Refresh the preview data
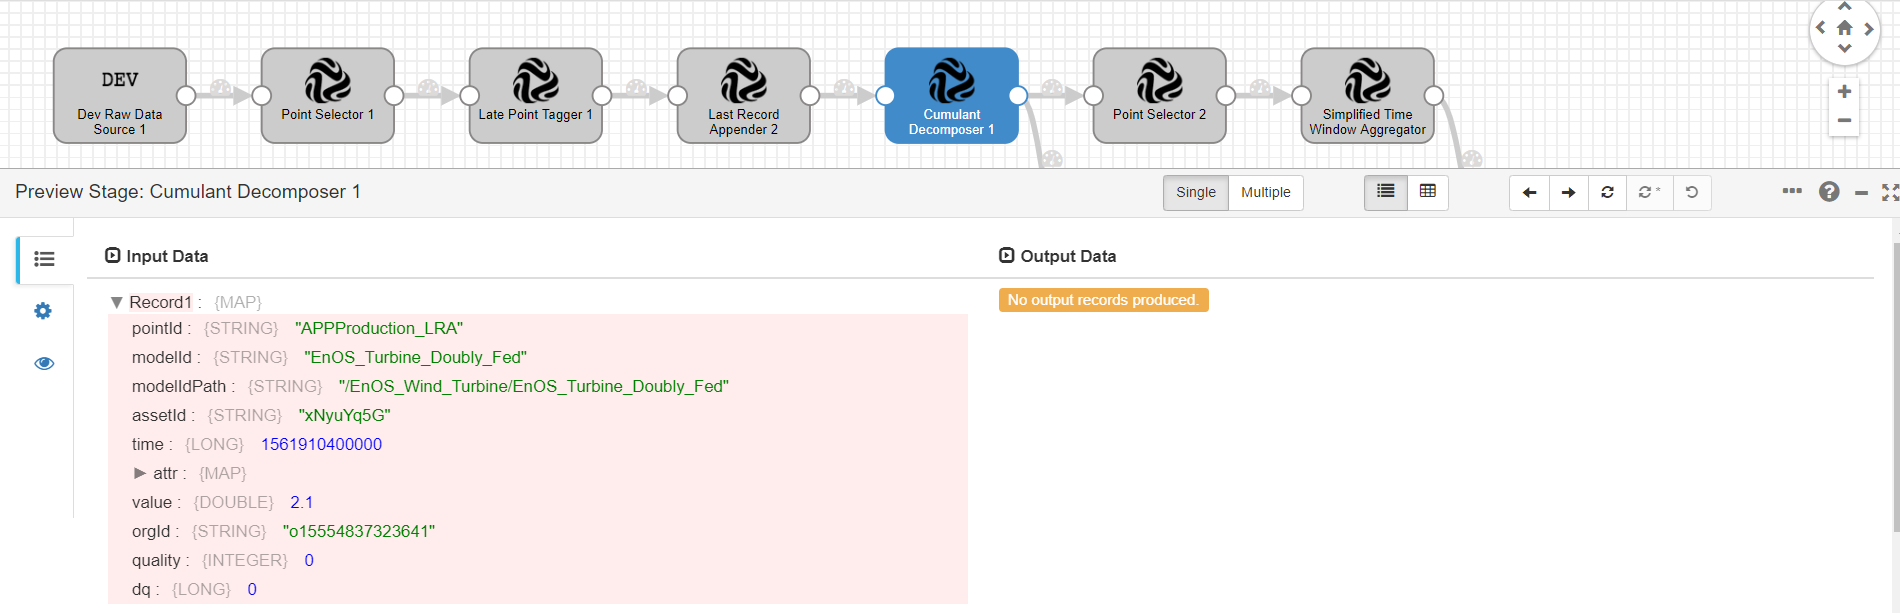The width and height of the screenshot is (1900, 613). coord(1607,193)
